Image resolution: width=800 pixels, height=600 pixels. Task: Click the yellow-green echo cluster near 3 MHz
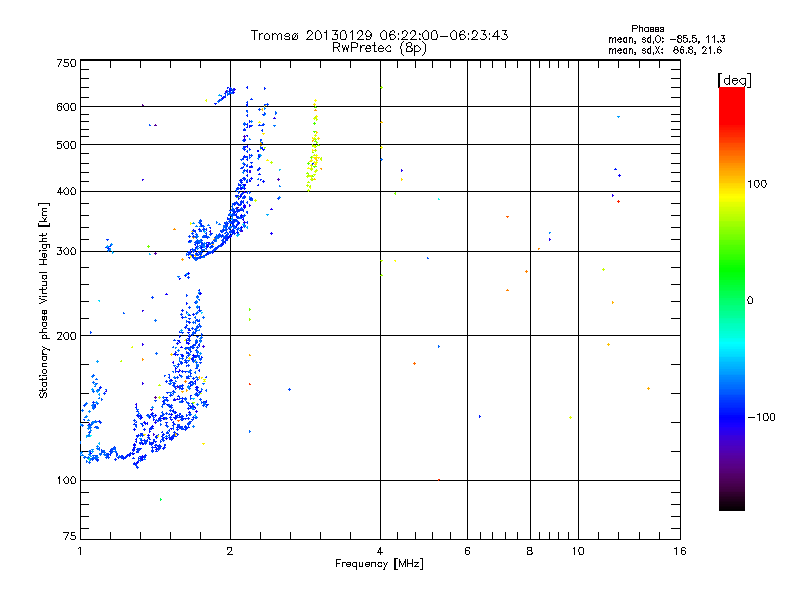[x=314, y=148]
